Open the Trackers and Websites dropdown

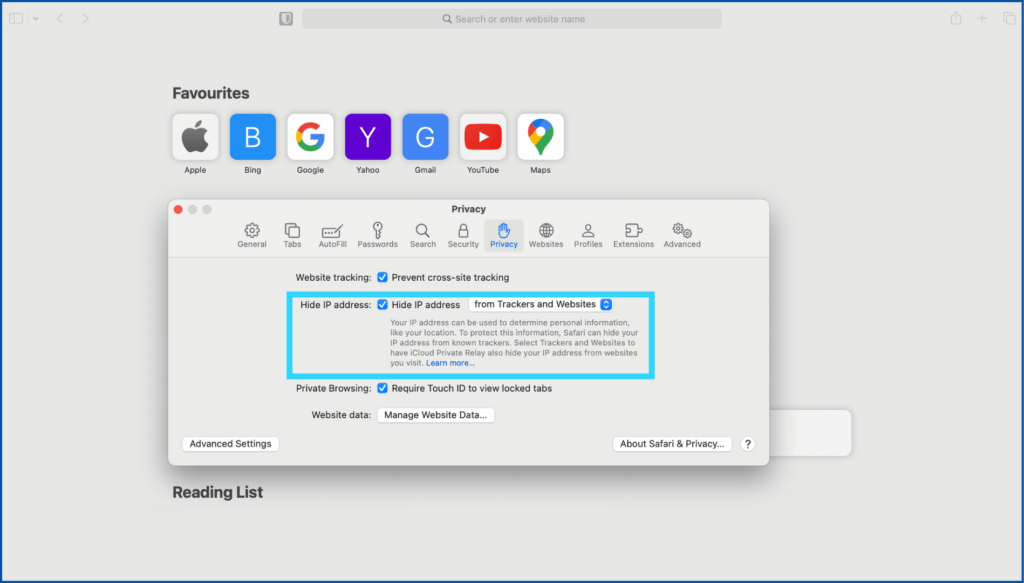(x=541, y=305)
